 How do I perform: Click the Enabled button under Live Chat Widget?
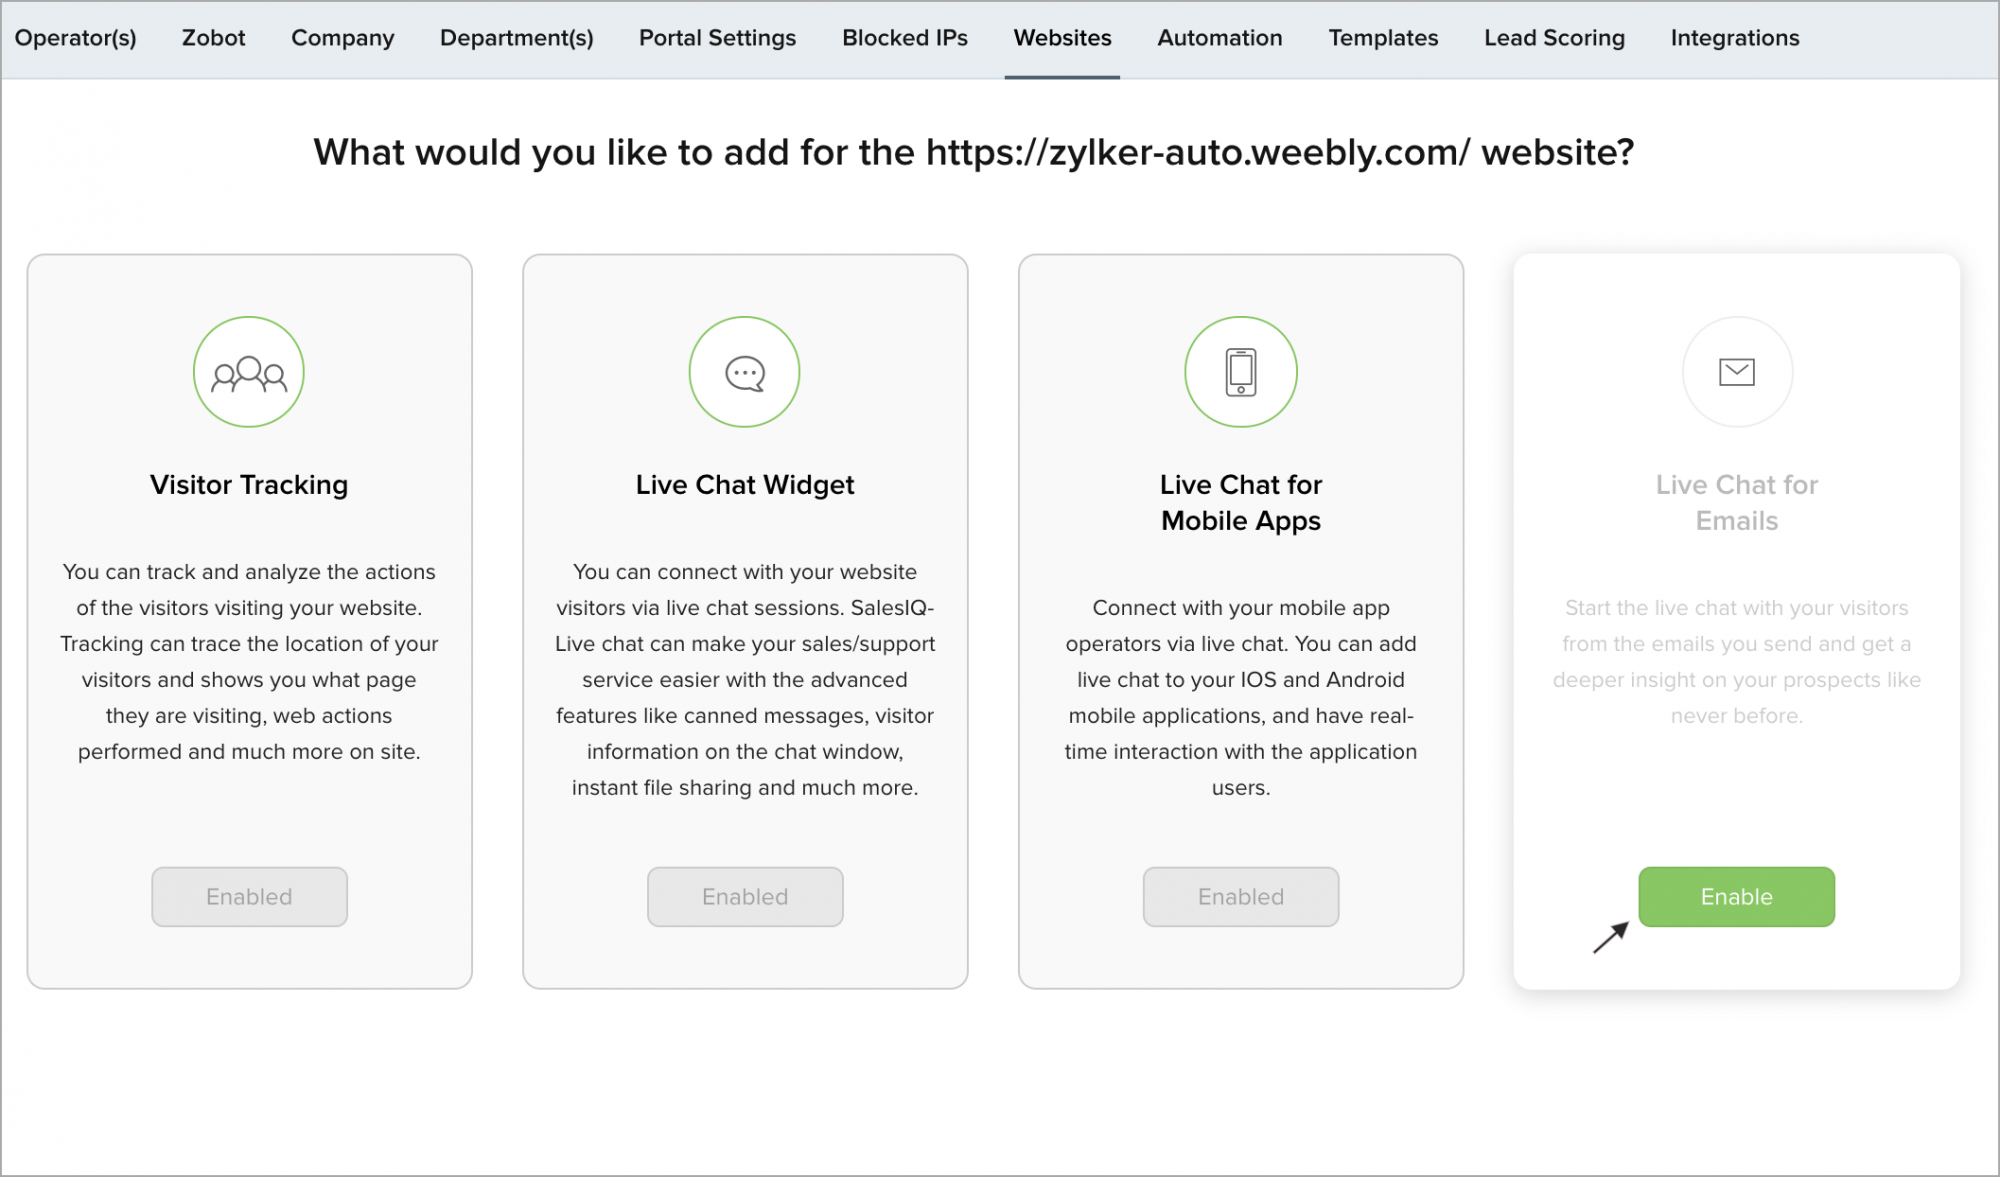pos(744,897)
